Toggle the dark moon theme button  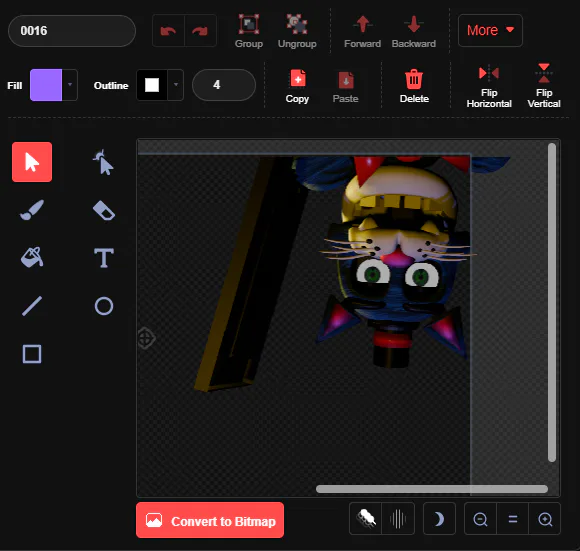[439, 519]
